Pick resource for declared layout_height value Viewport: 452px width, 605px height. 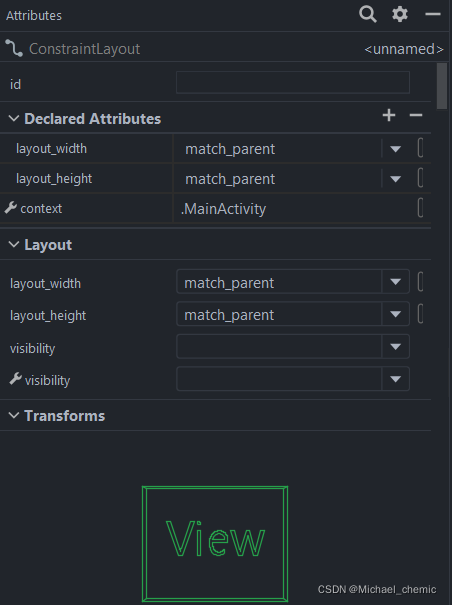point(420,178)
